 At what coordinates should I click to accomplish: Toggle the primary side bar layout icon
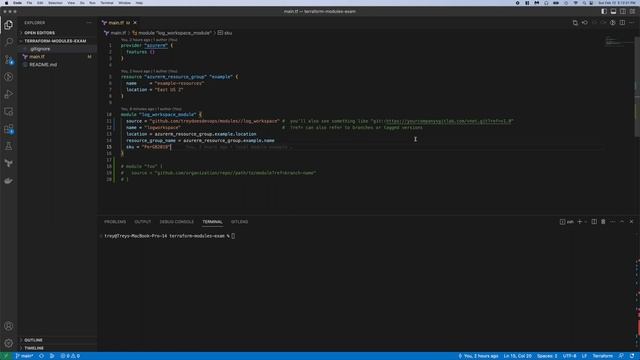(604, 11)
